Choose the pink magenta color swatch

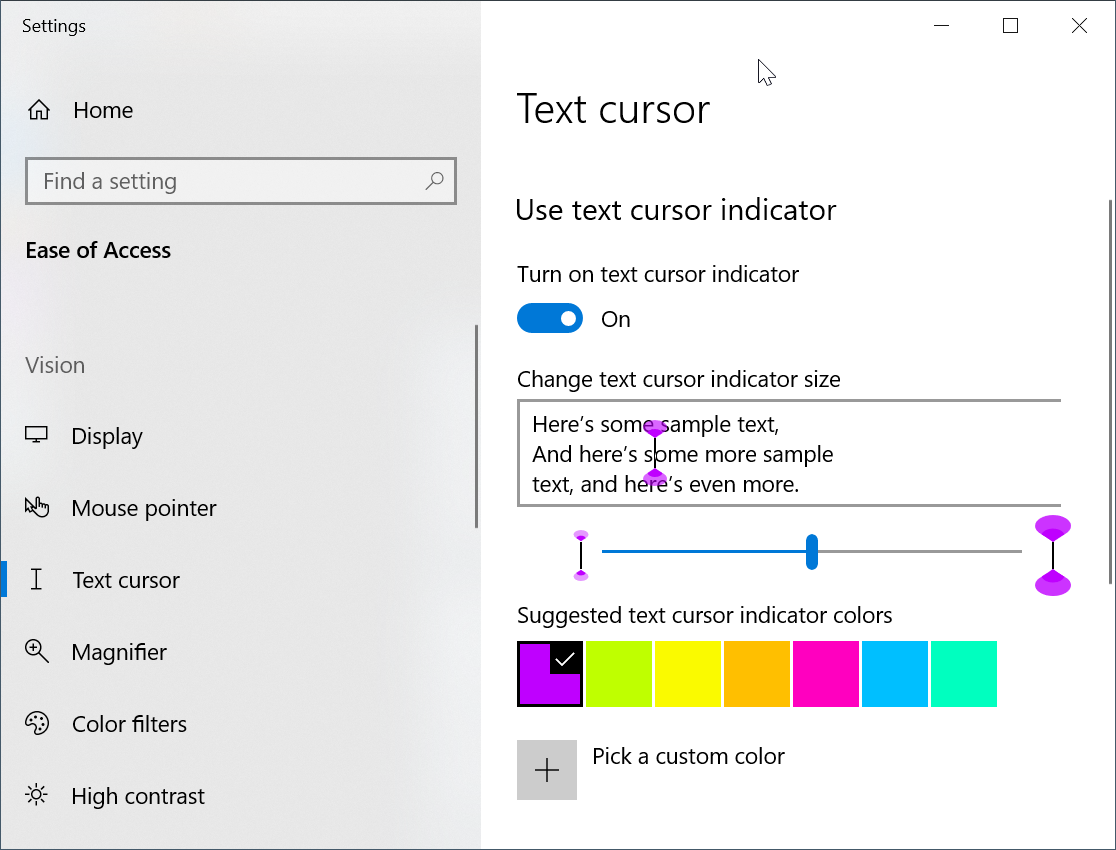[826, 674]
